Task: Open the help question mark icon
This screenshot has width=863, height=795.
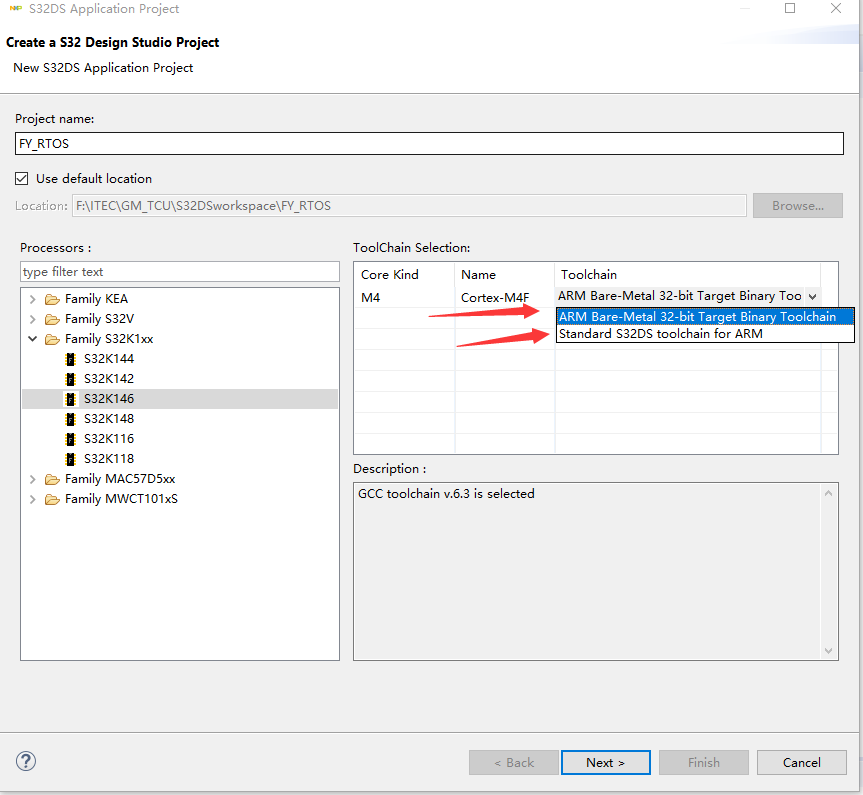Action: tap(26, 761)
